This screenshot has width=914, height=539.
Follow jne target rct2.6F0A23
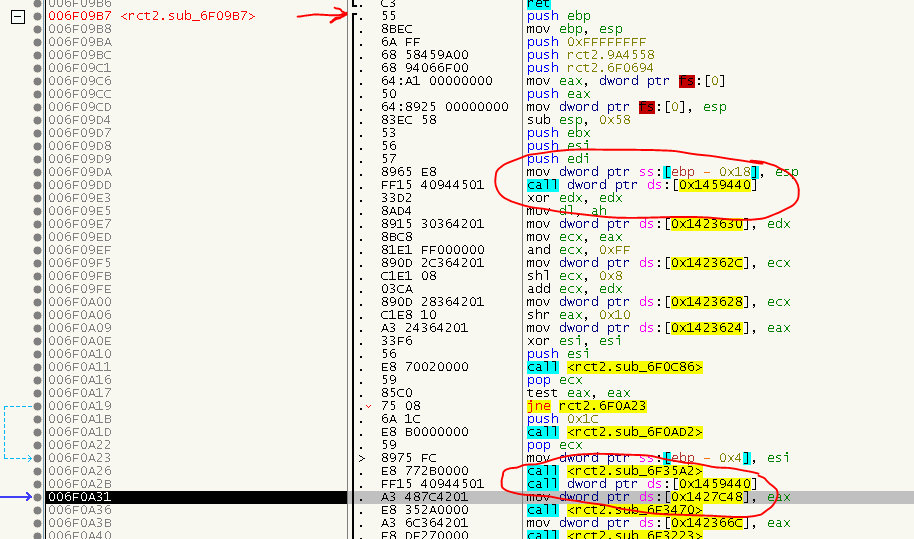(602, 406)
